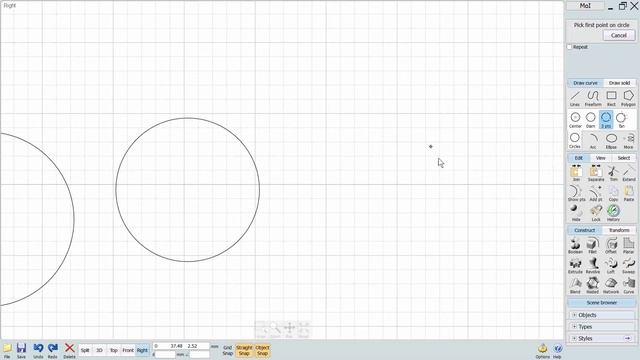Select the Boolean construct tool

tap(575, 245)
